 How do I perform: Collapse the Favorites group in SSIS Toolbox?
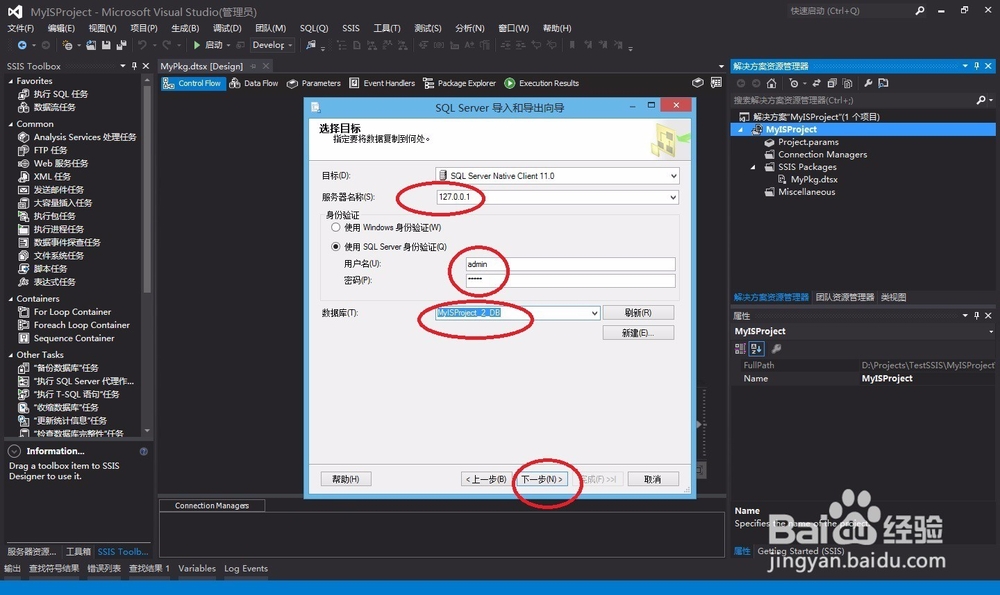coord(11,81)
